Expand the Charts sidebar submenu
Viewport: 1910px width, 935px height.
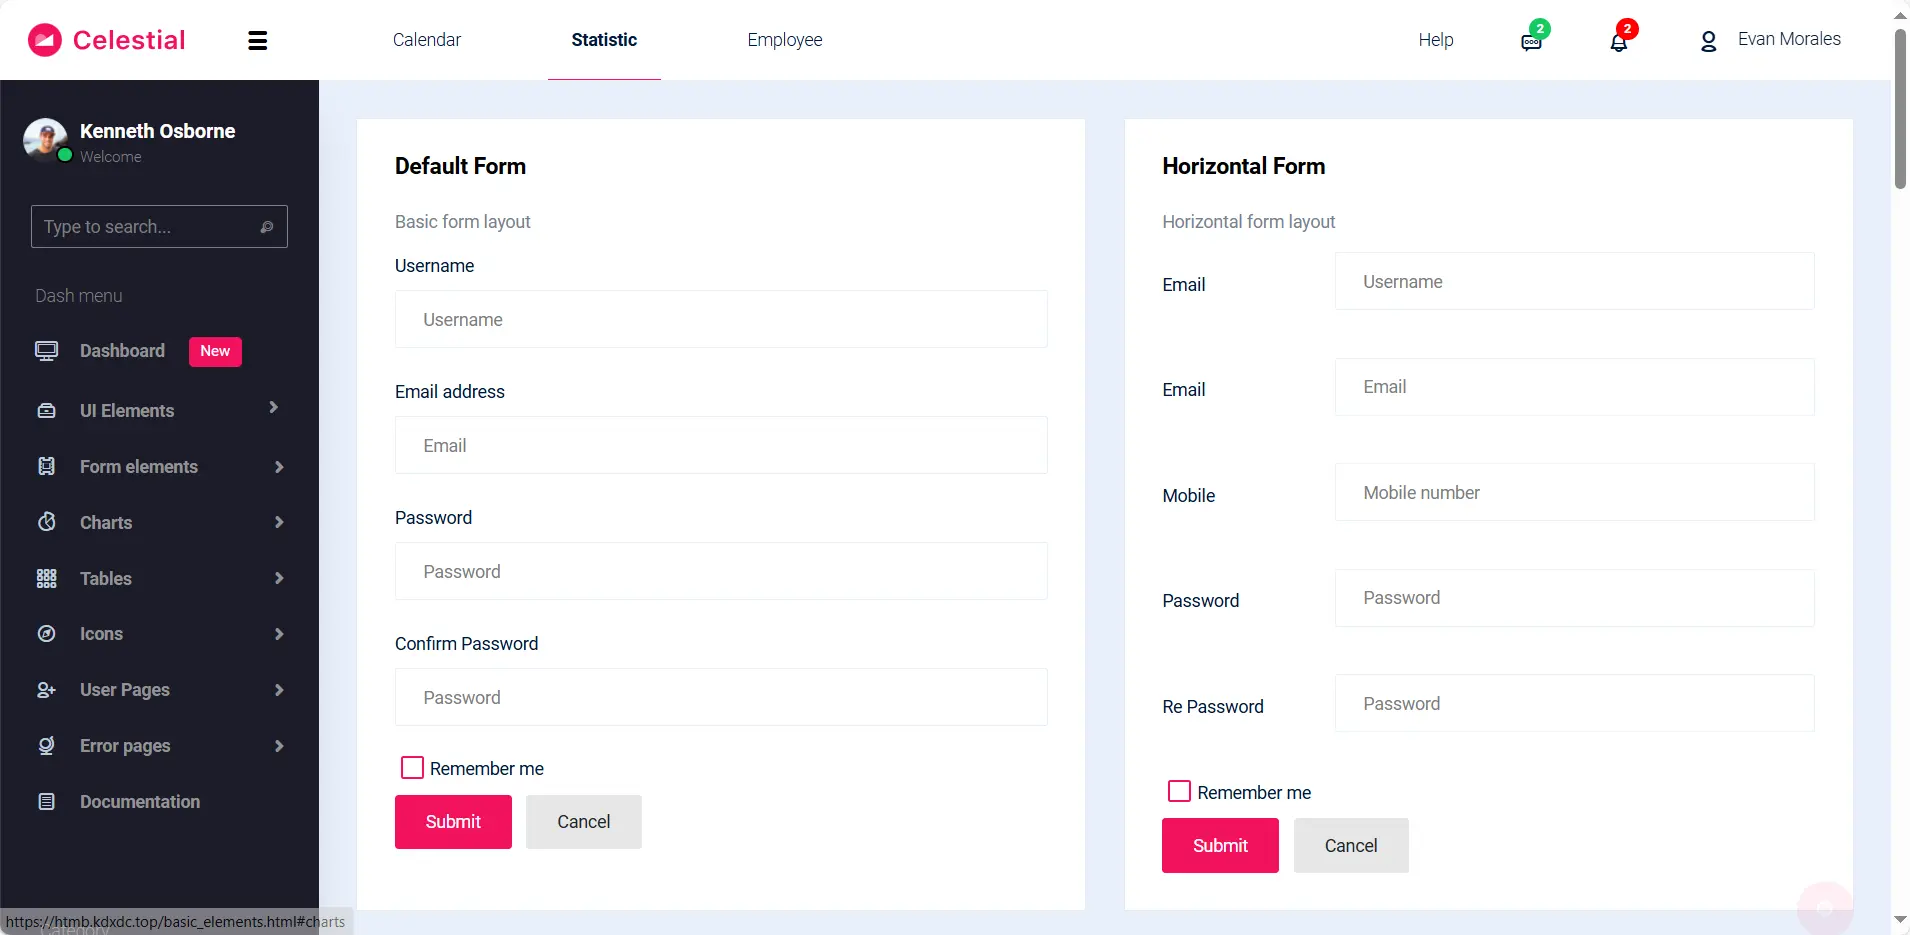pyautogui.click(x=279, y=522)
